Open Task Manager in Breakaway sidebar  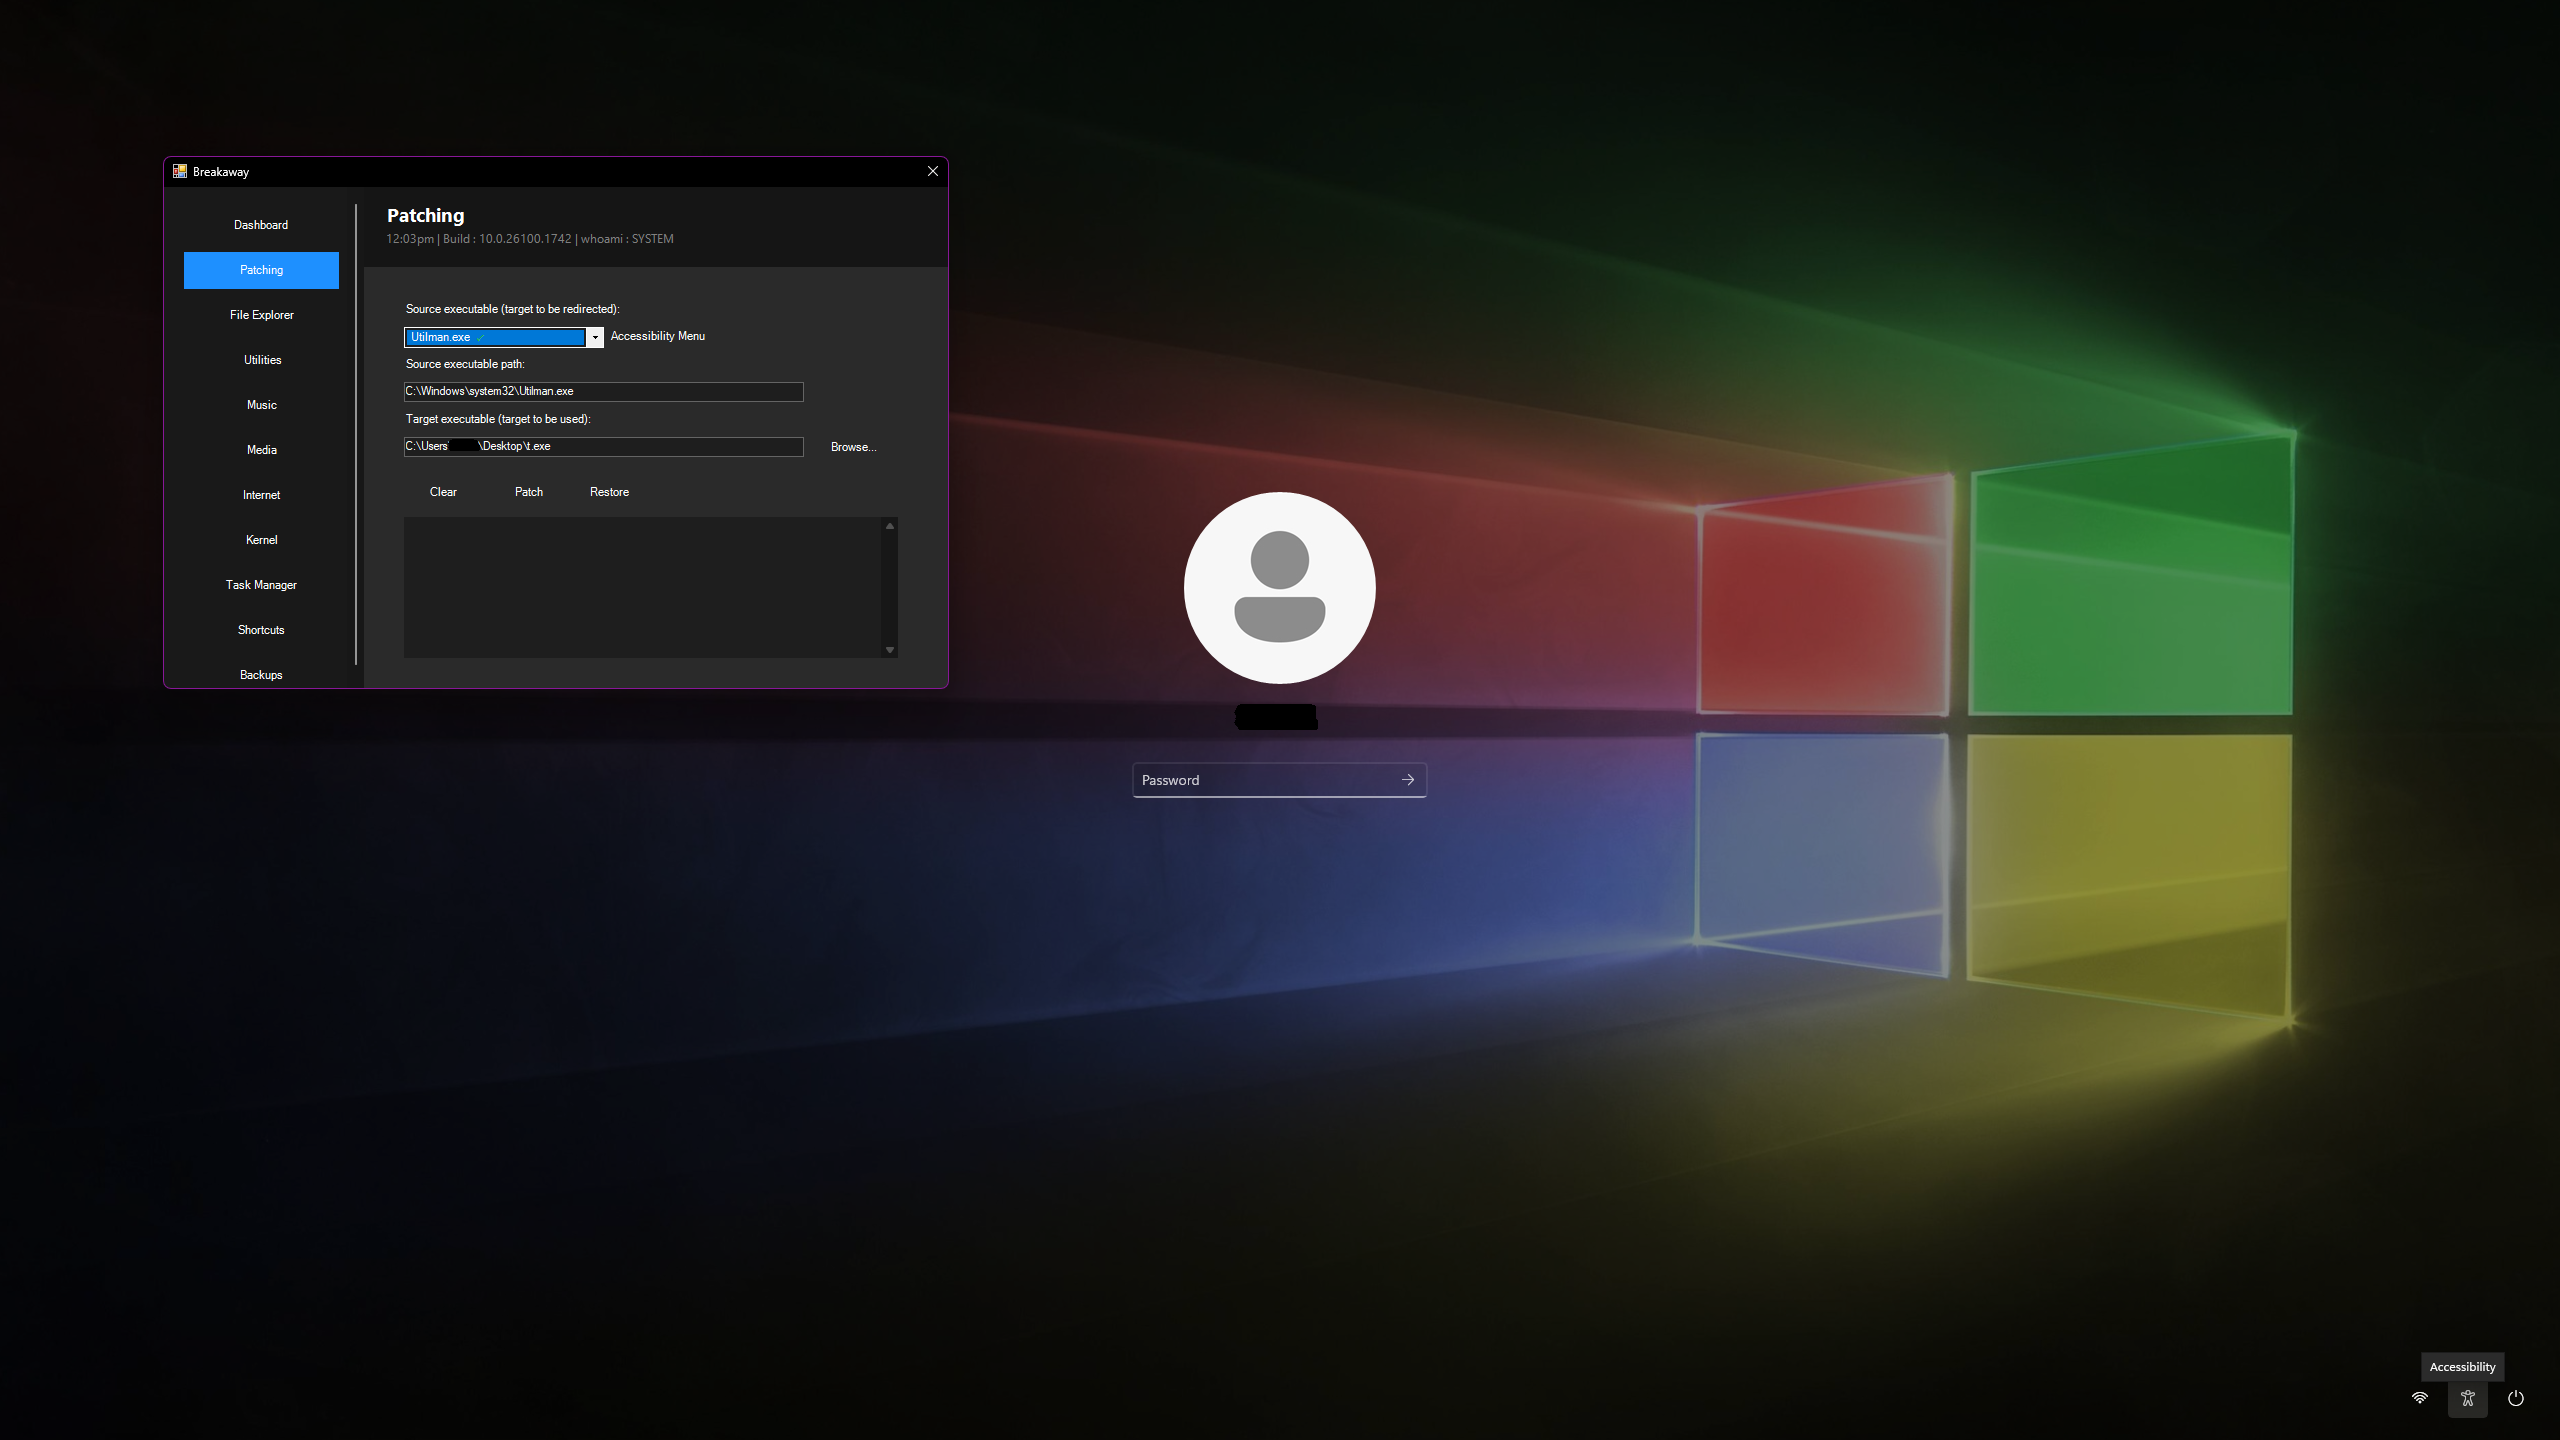(x=261, y=585)
